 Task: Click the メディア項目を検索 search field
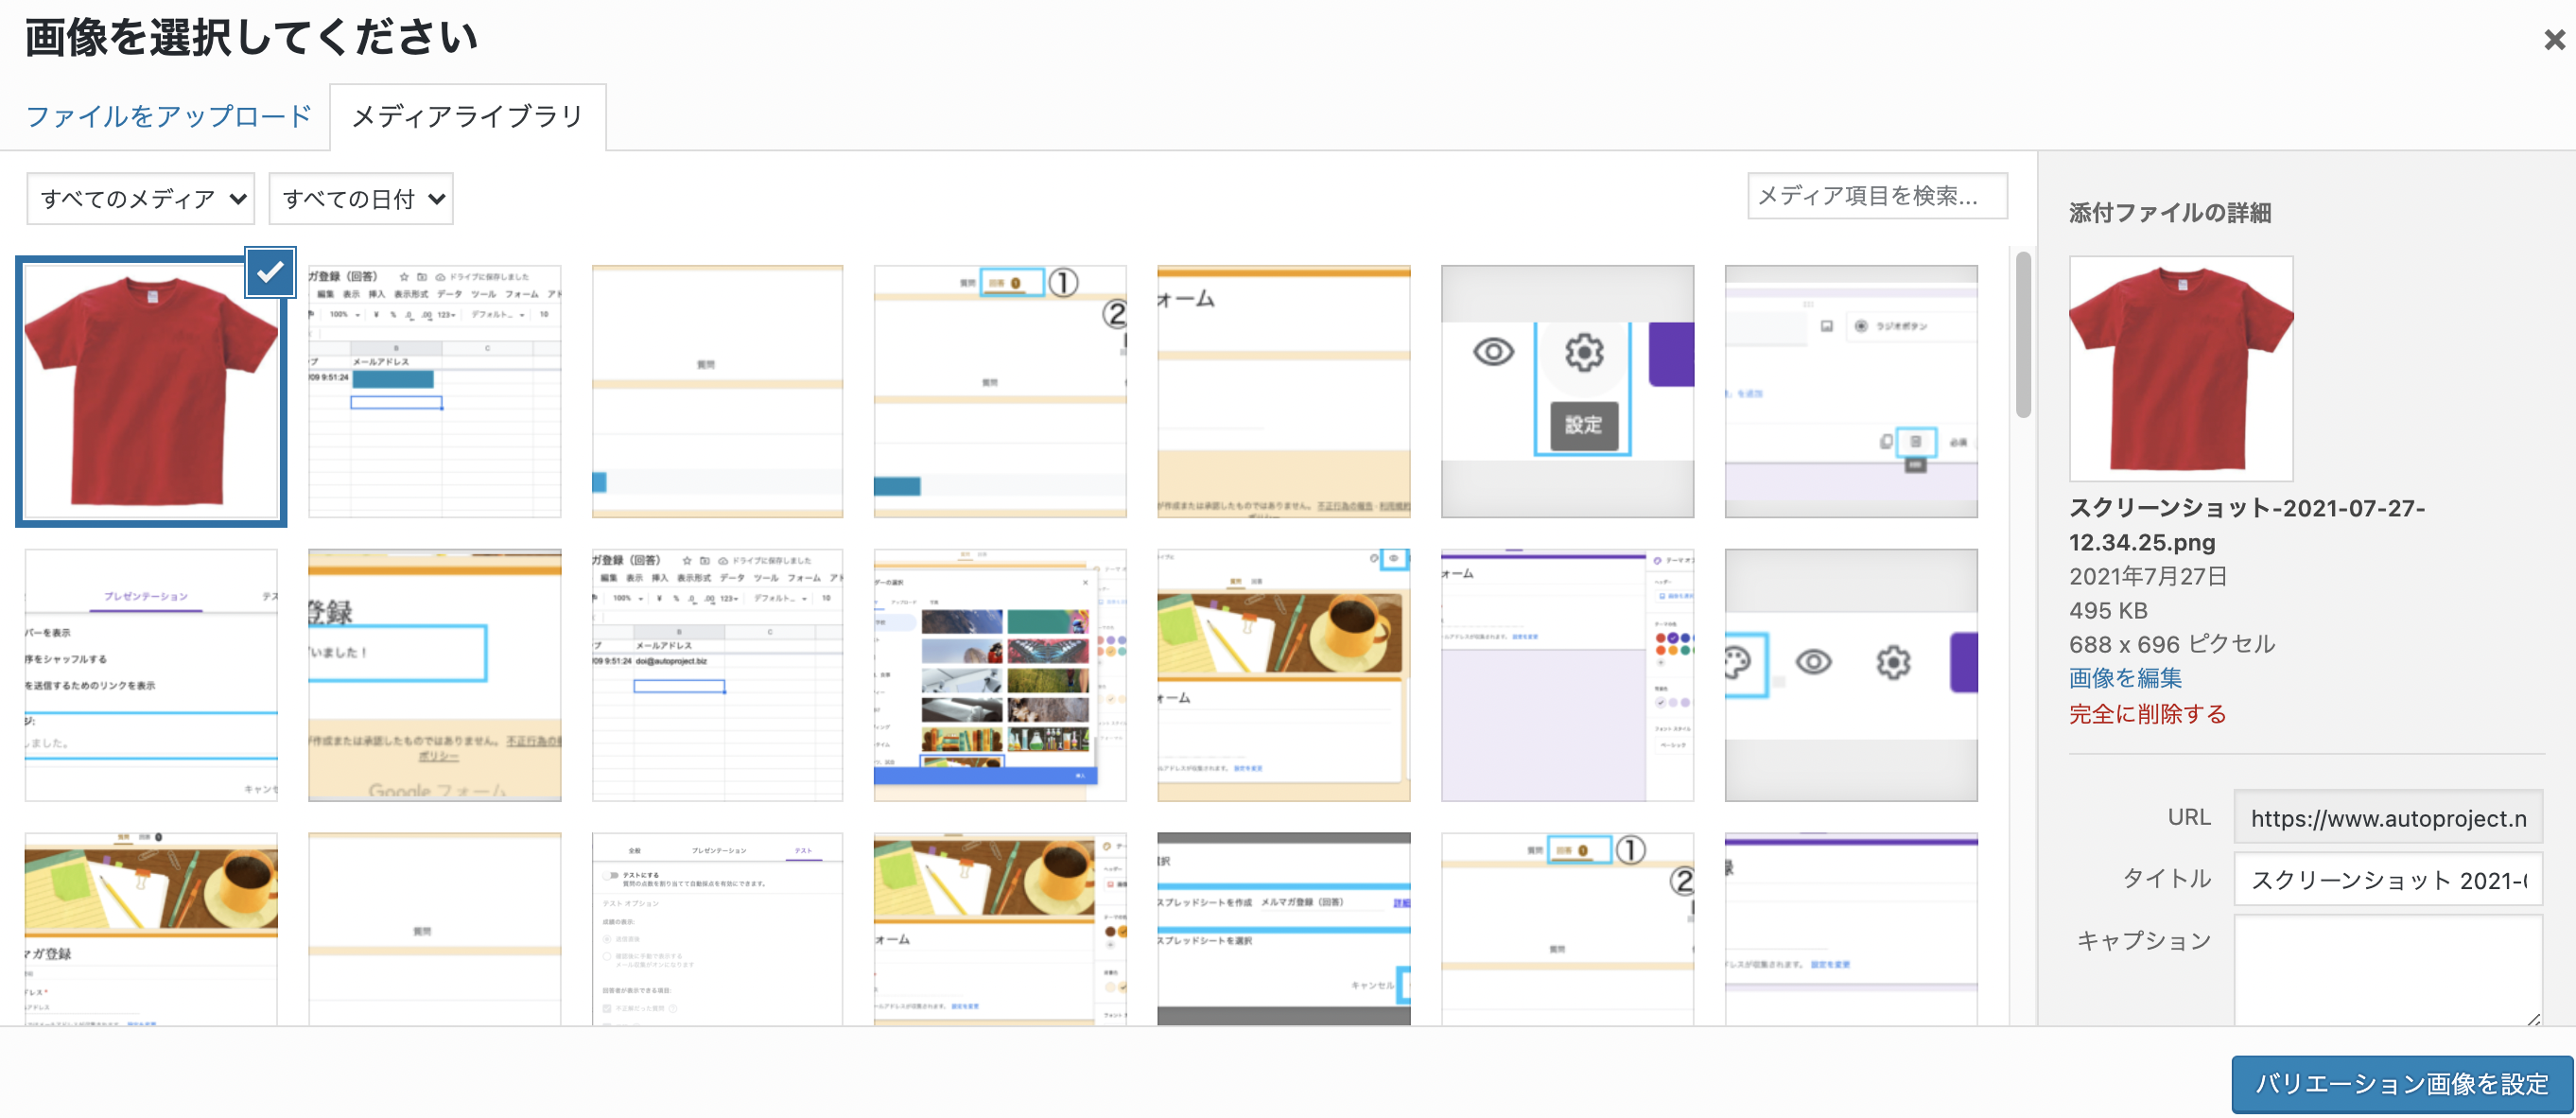(1876, 196)
